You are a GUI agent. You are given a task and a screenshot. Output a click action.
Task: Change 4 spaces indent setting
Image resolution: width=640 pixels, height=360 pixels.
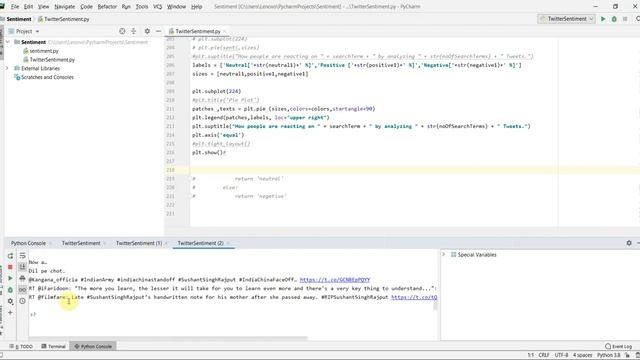pos(582,355)
